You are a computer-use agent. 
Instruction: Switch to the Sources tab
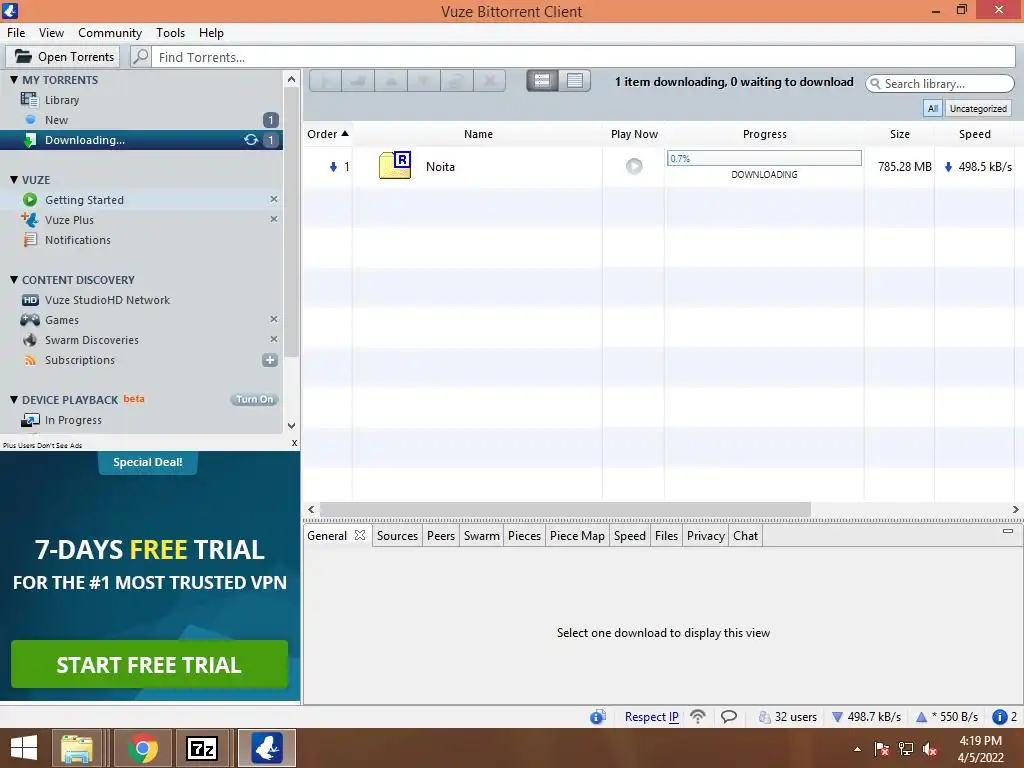397,536
